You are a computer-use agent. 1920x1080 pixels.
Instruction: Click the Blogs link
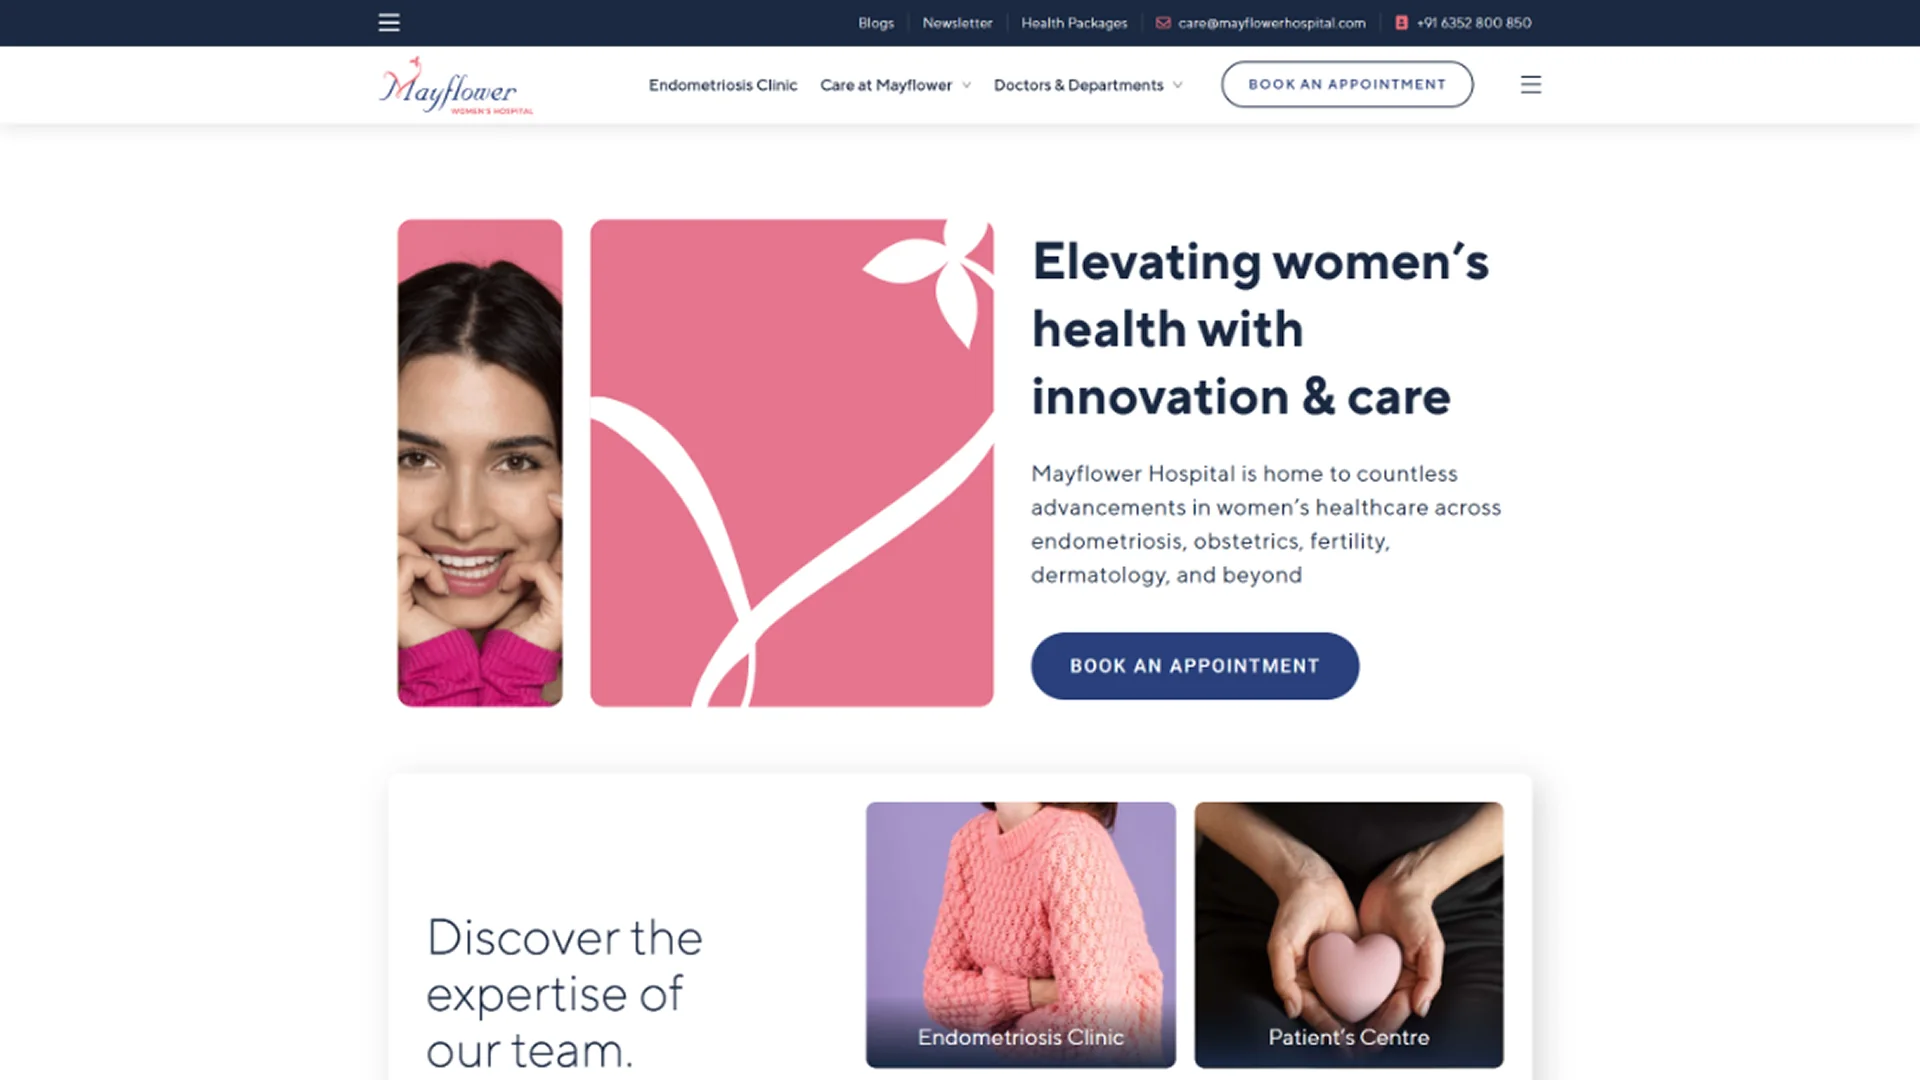[x=876, y=23]
